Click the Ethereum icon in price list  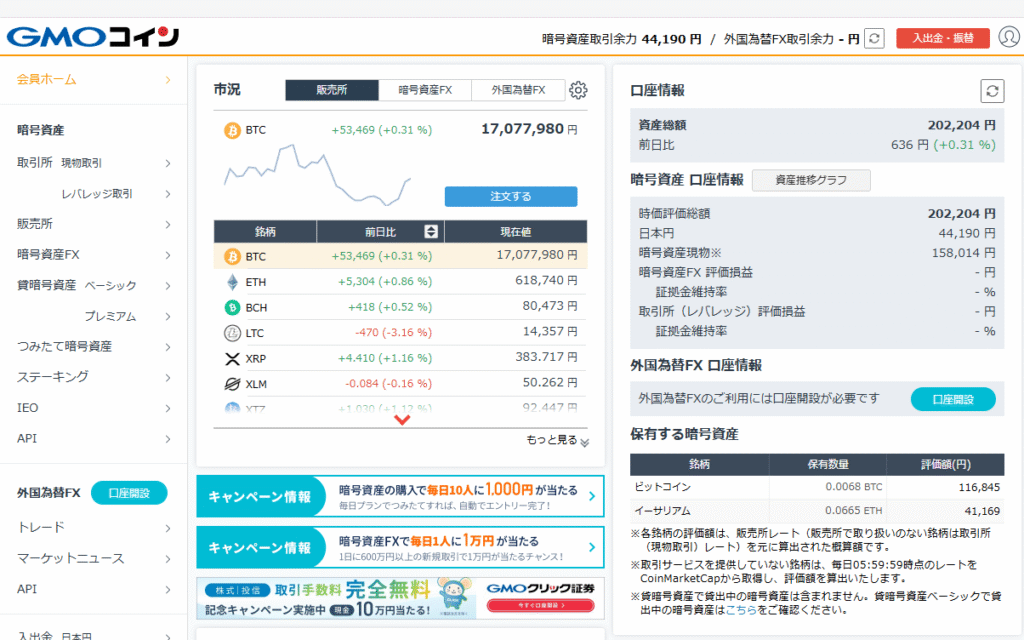pyautogui.click(x=232, y=282)
